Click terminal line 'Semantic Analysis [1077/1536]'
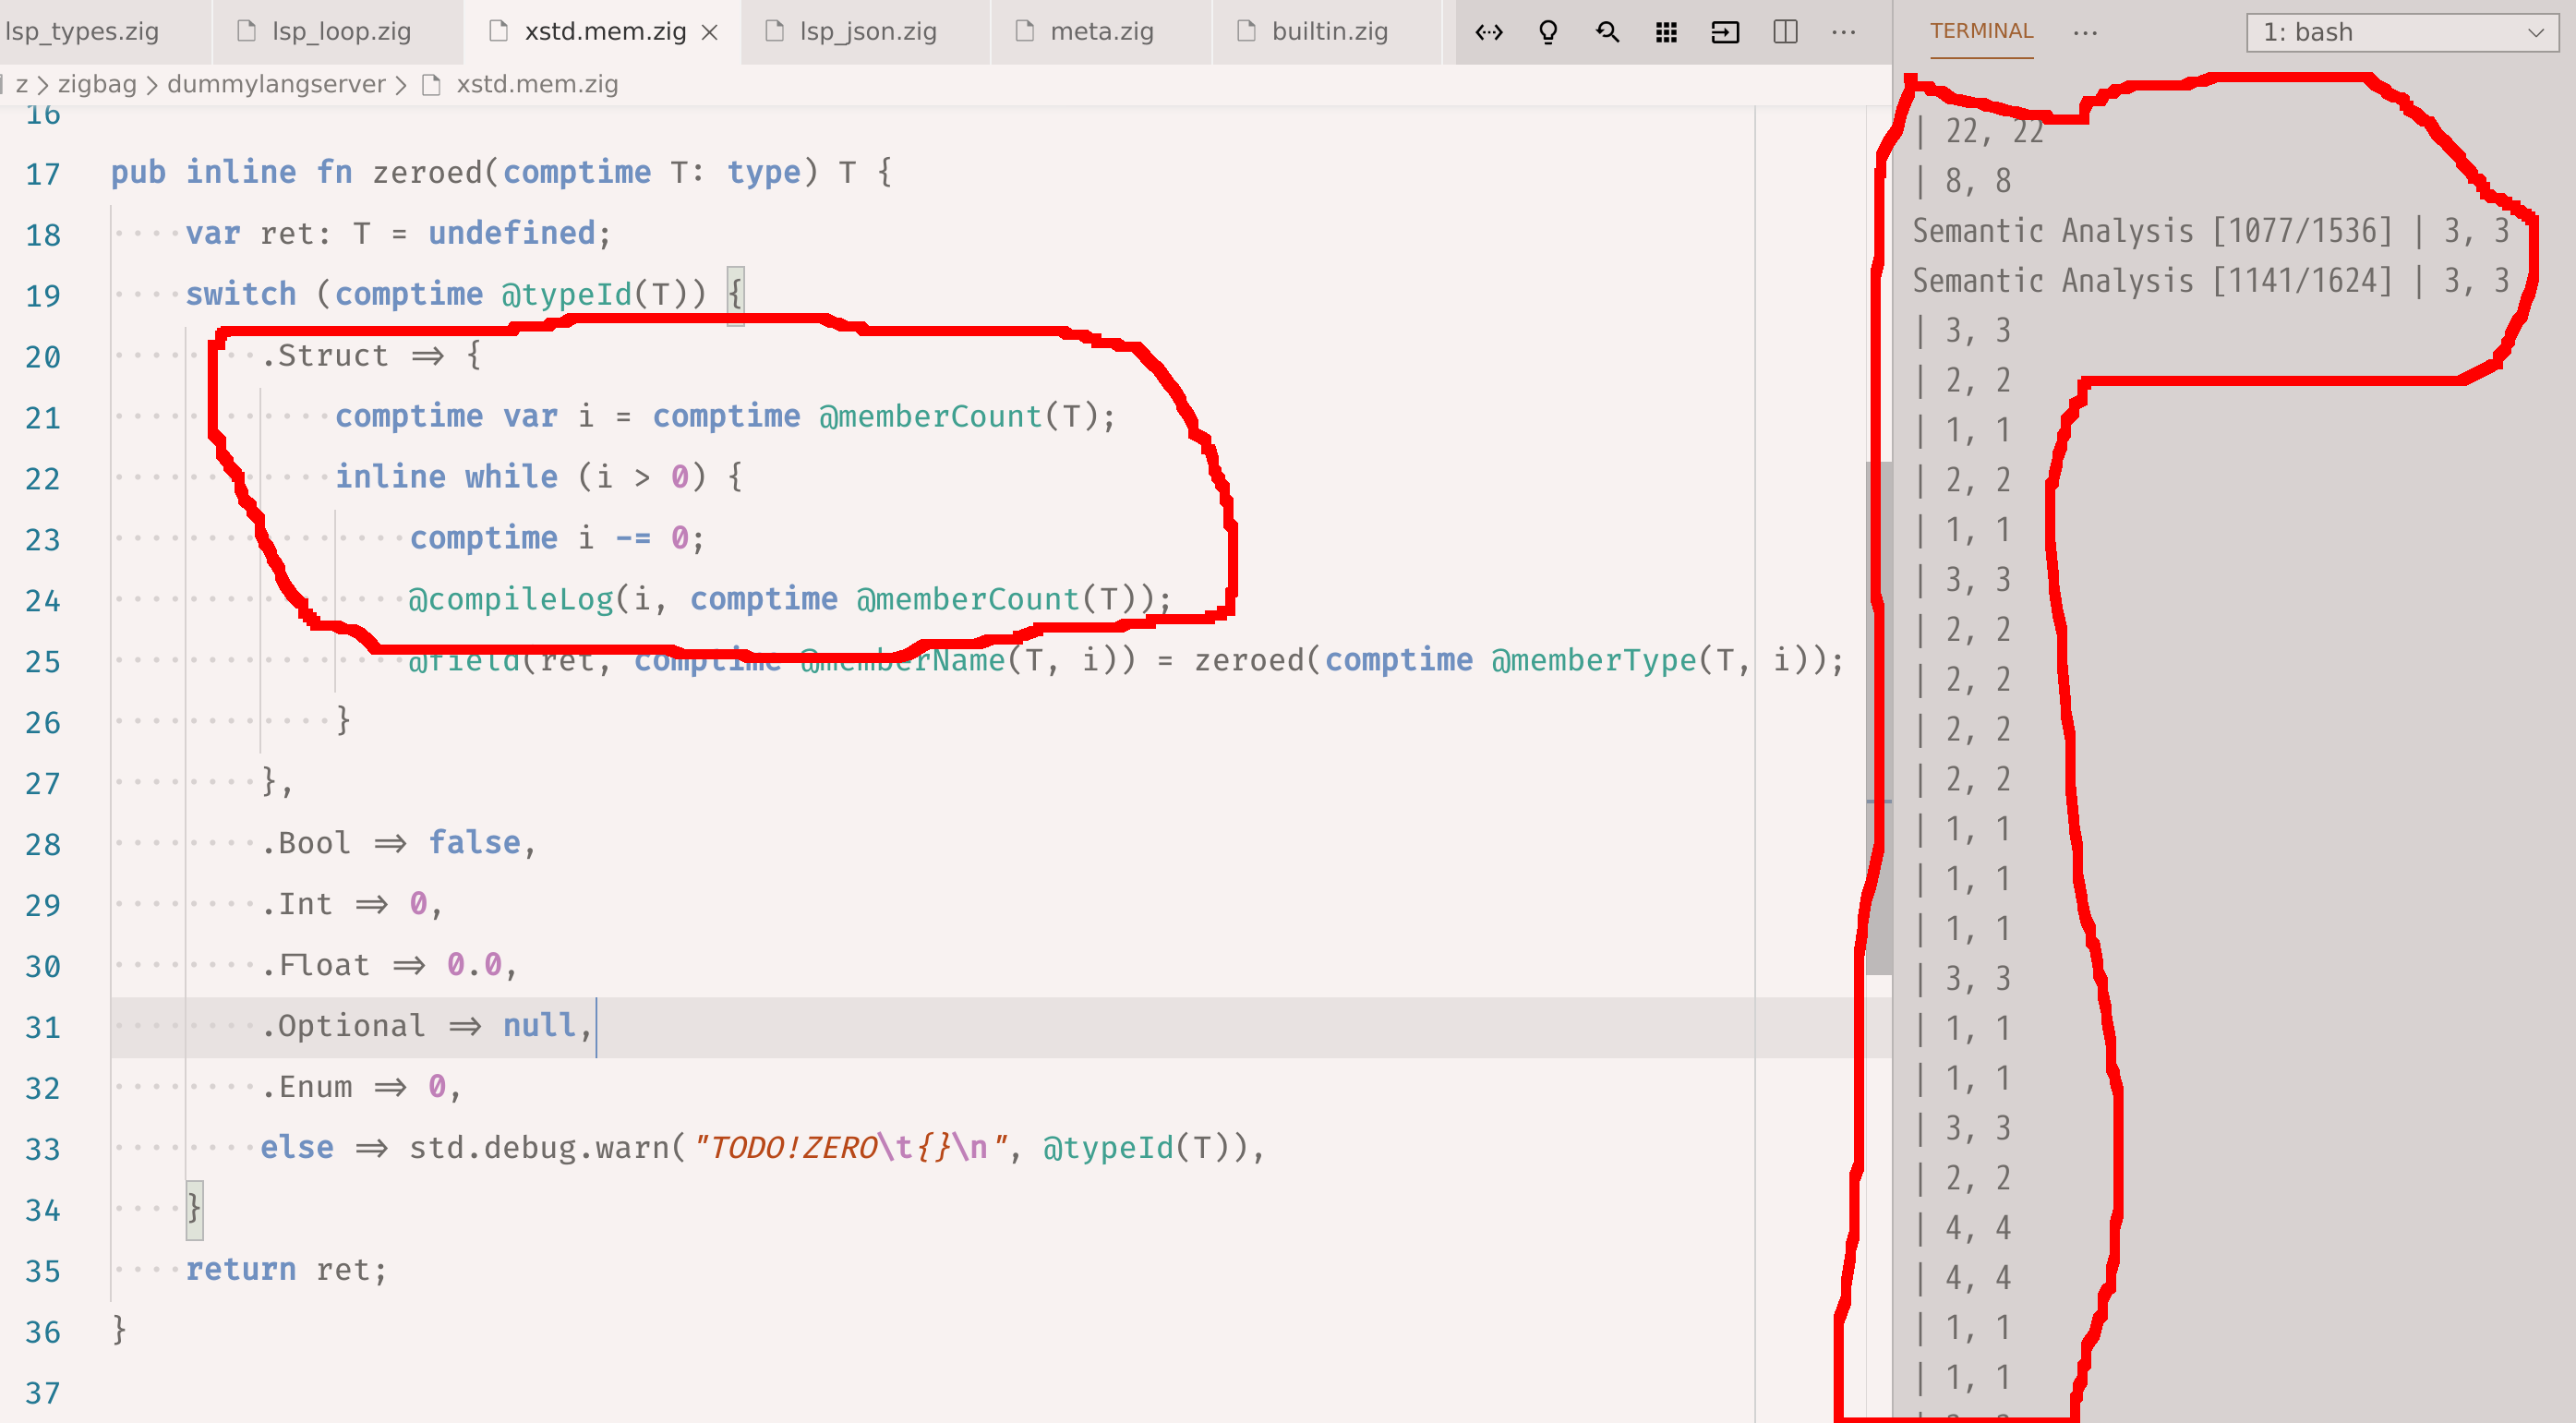The image size is (2576, 1423). (x=2152, y=231)
